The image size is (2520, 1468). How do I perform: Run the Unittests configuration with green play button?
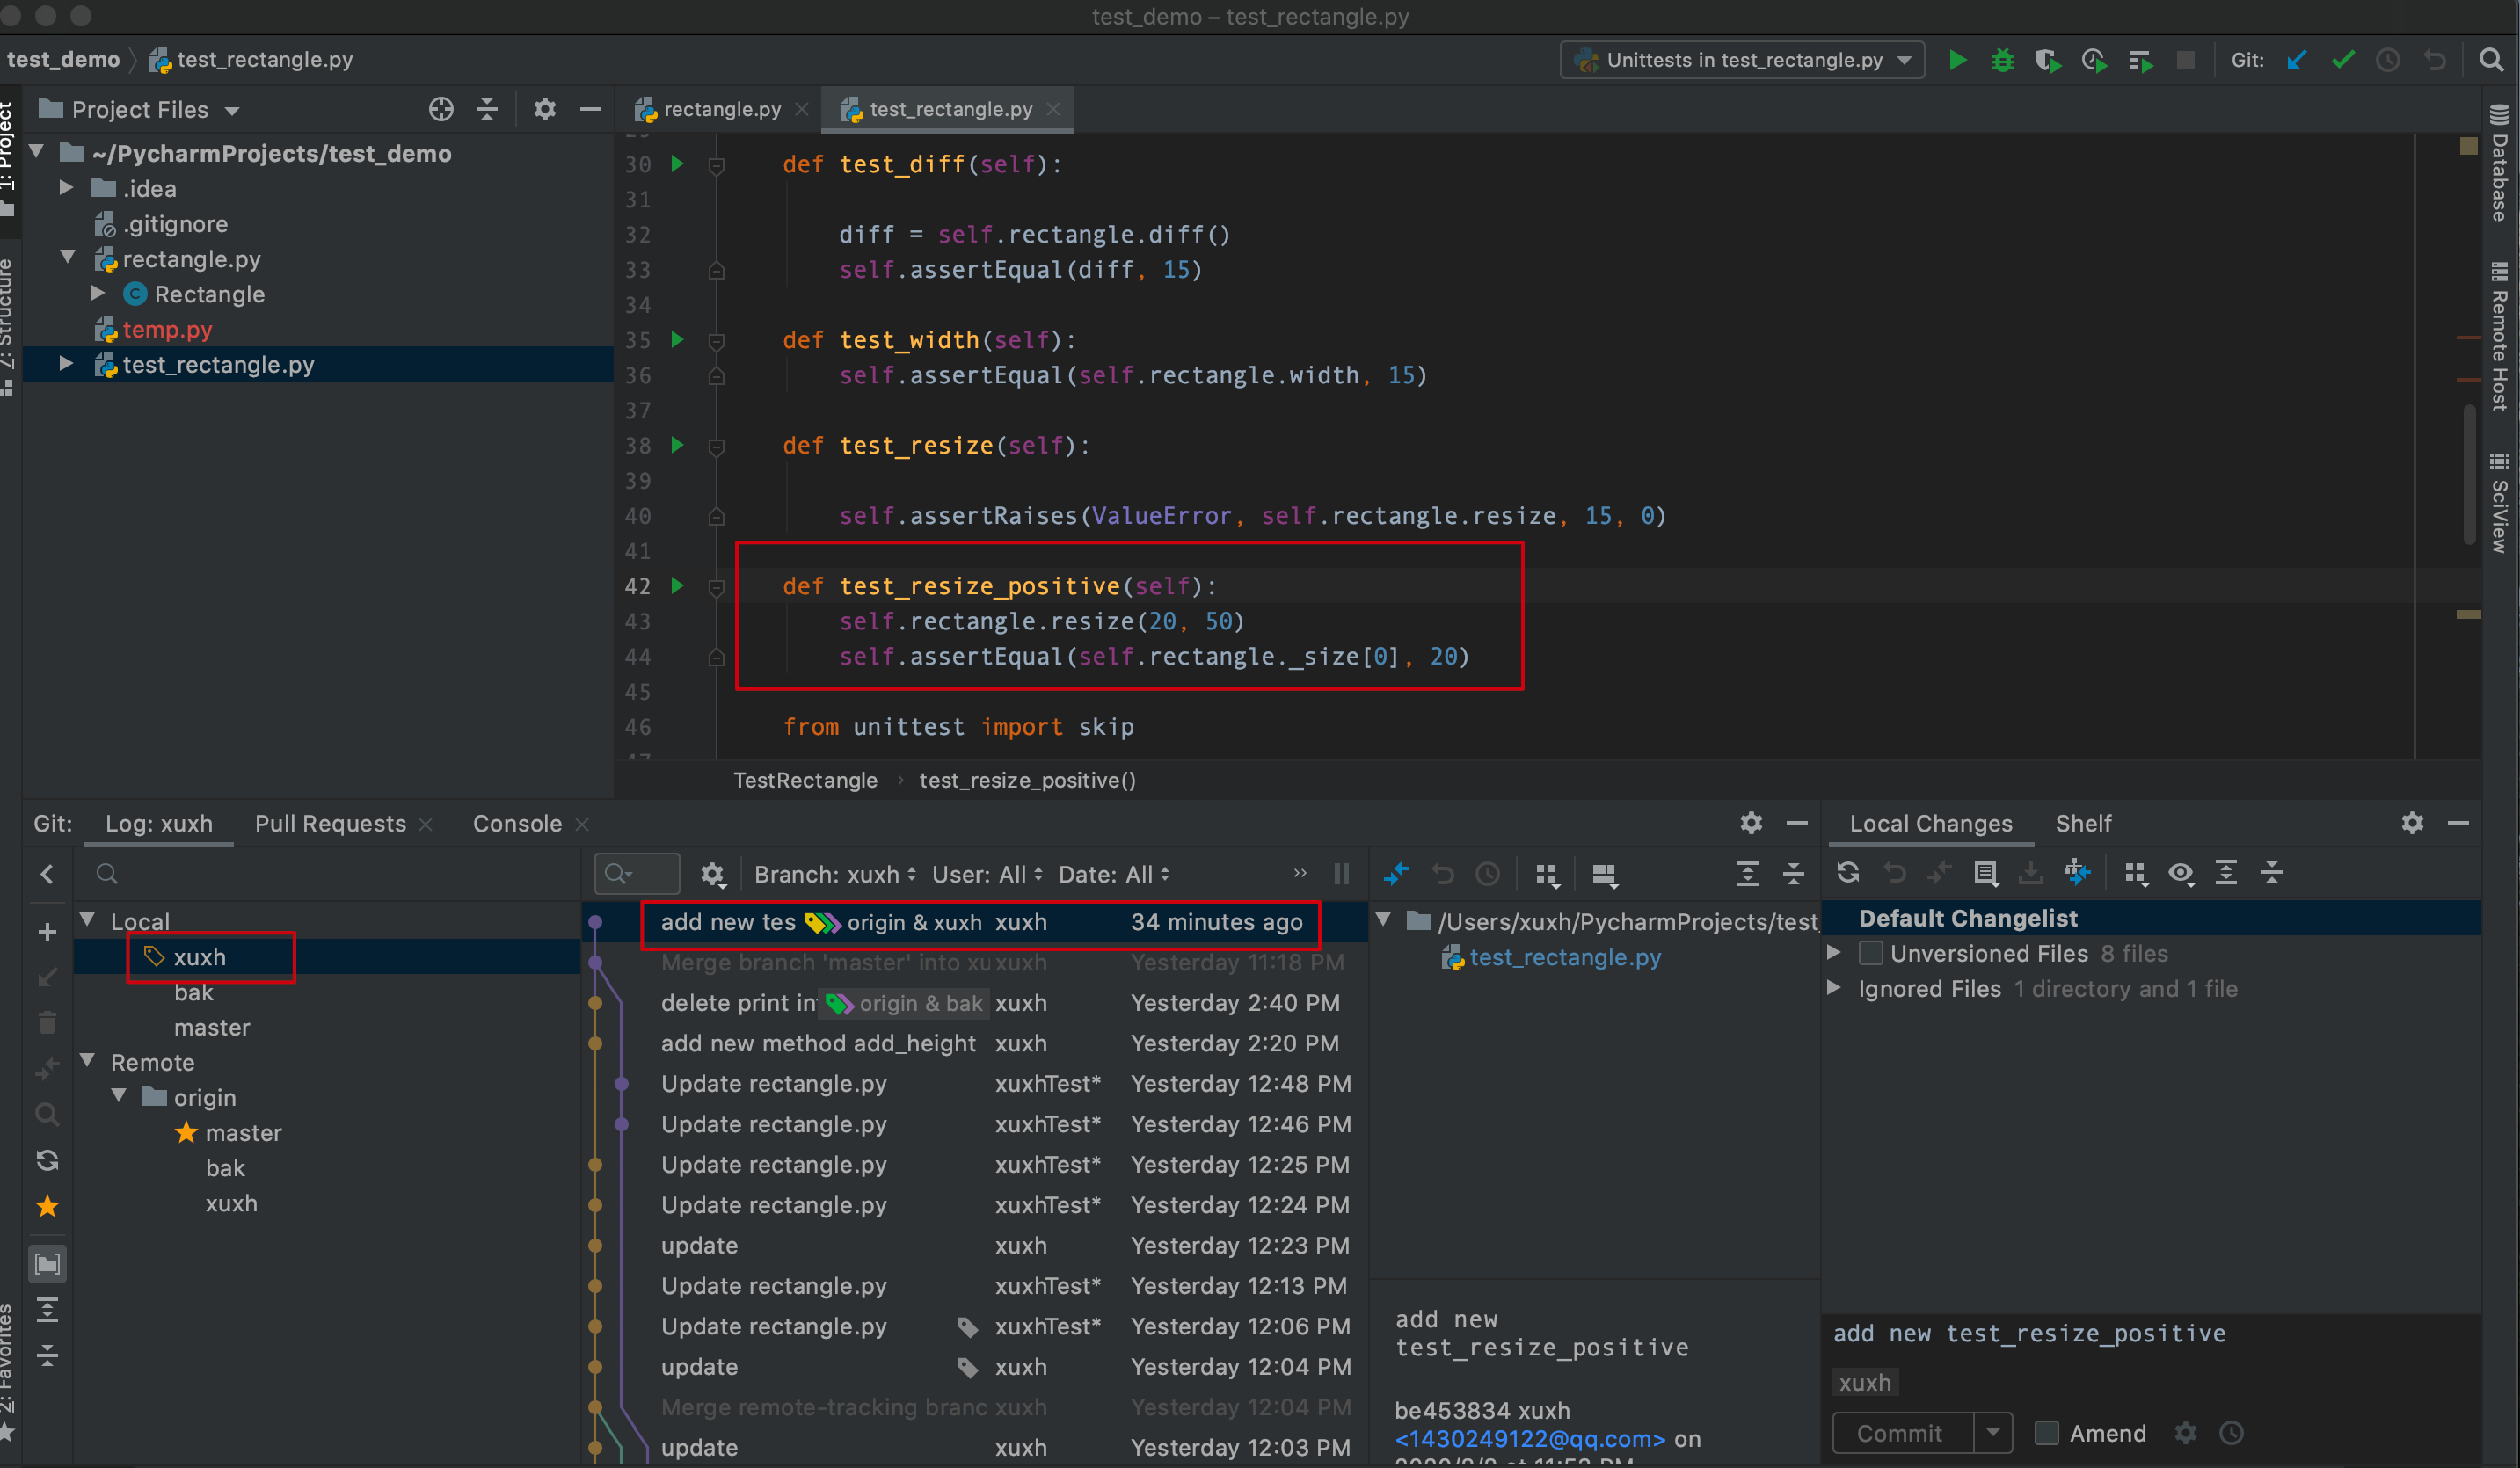[x=1957, y=60]
